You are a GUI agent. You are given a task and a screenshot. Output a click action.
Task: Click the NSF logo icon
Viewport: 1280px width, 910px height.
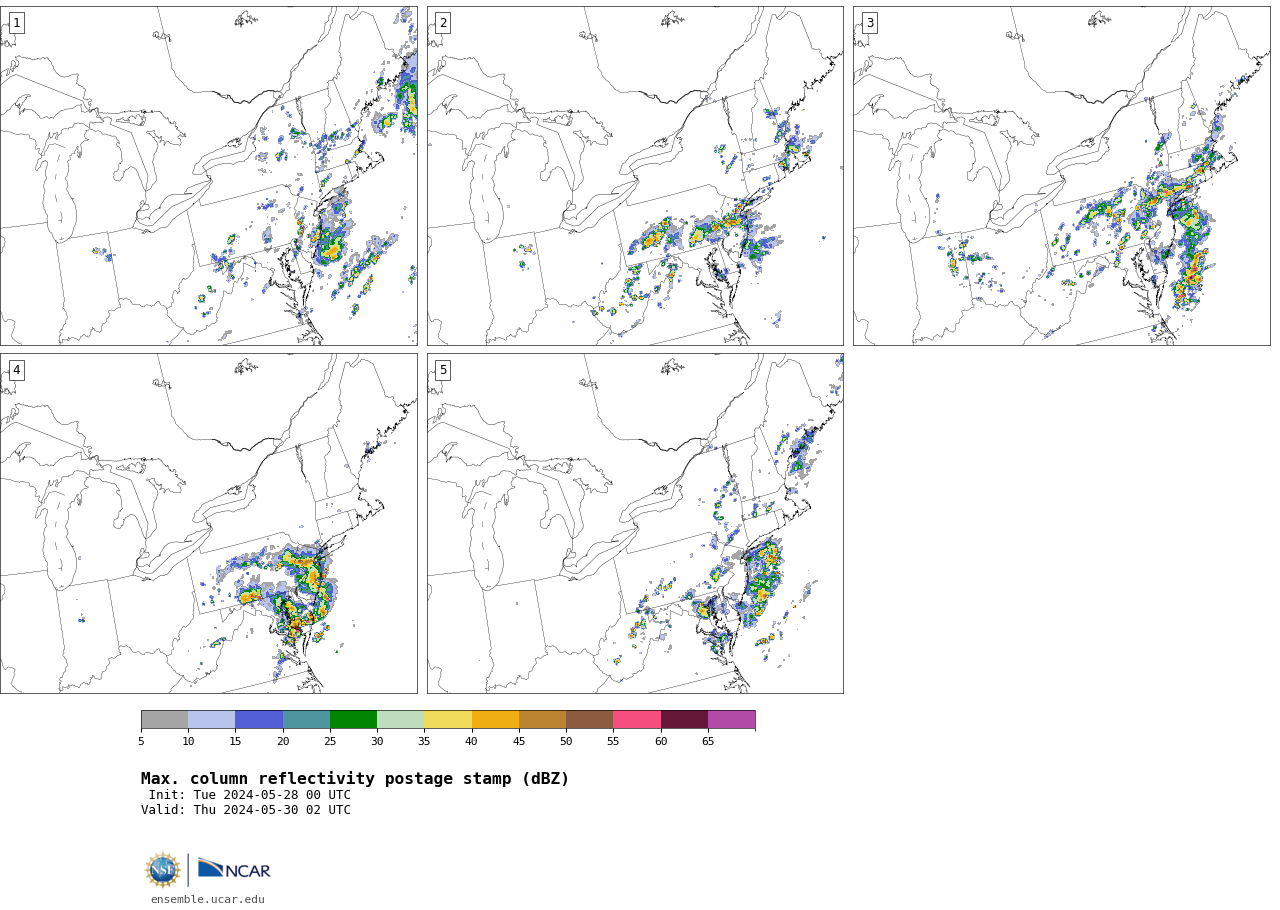(163, 870)
